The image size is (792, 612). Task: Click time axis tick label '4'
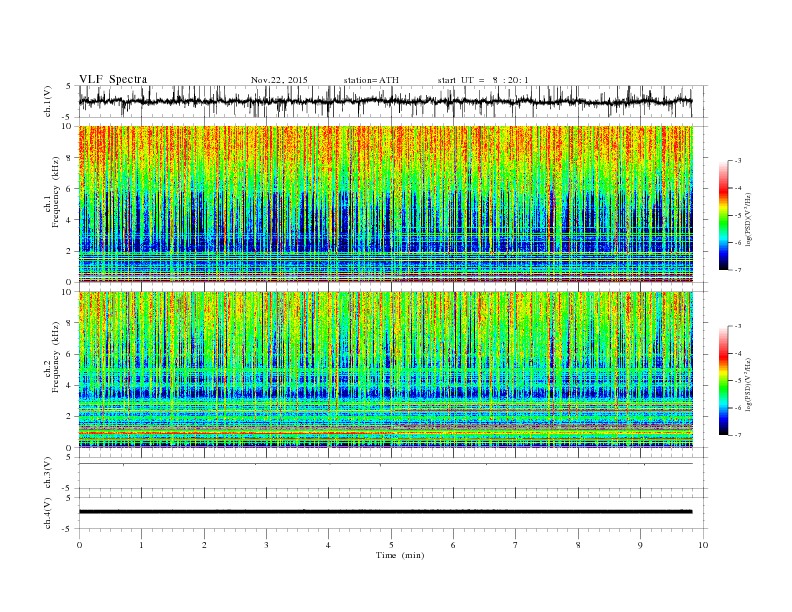[x=328, y=545]
